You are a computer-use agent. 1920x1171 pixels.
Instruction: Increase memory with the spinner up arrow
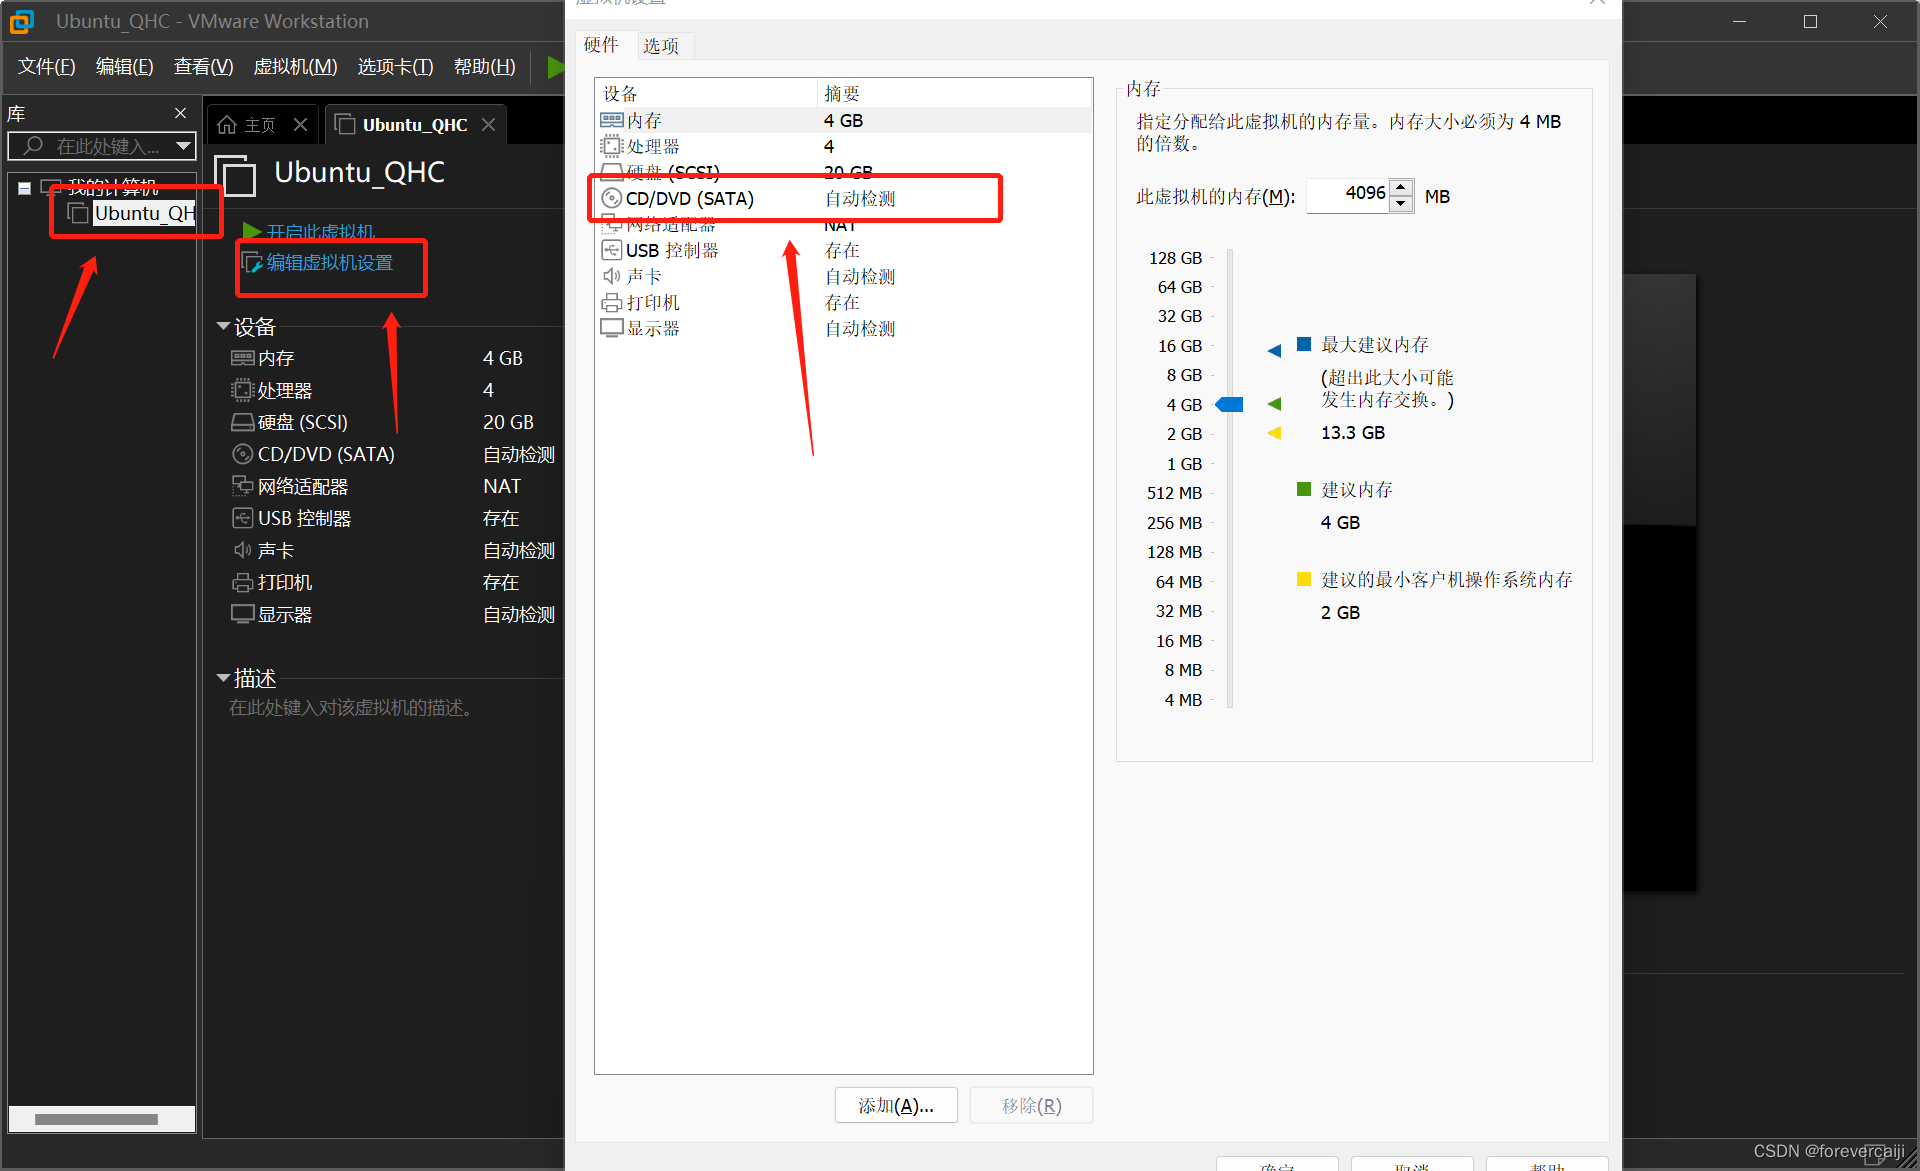[1401, 187]
